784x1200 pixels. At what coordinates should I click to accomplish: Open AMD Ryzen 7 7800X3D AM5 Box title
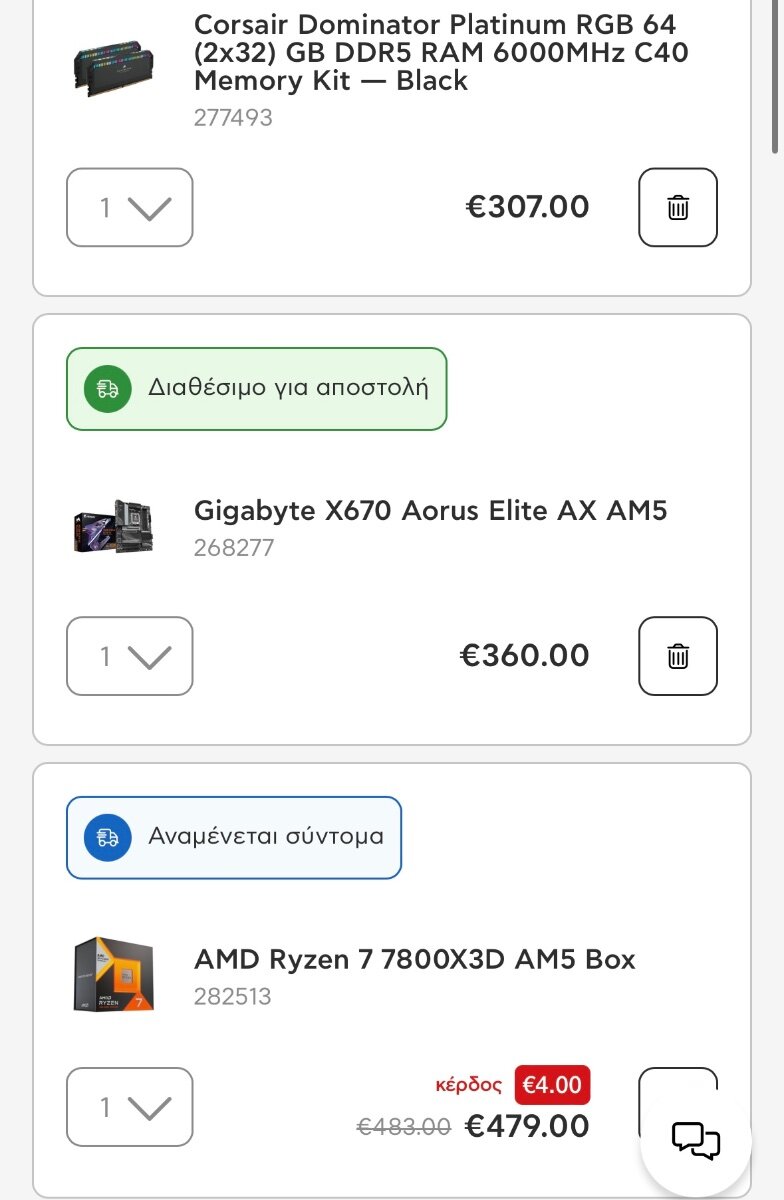[x=415, y=960]
